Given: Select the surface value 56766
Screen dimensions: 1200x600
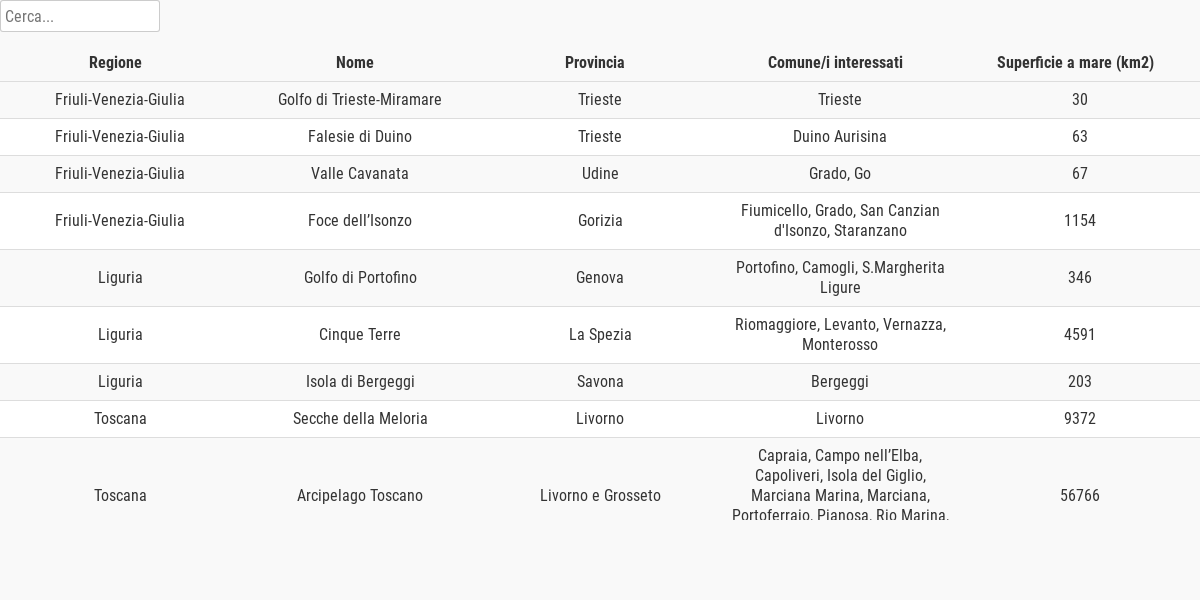Looking at the screenshot, I should pyautogui.click(x=1080, y=496).
